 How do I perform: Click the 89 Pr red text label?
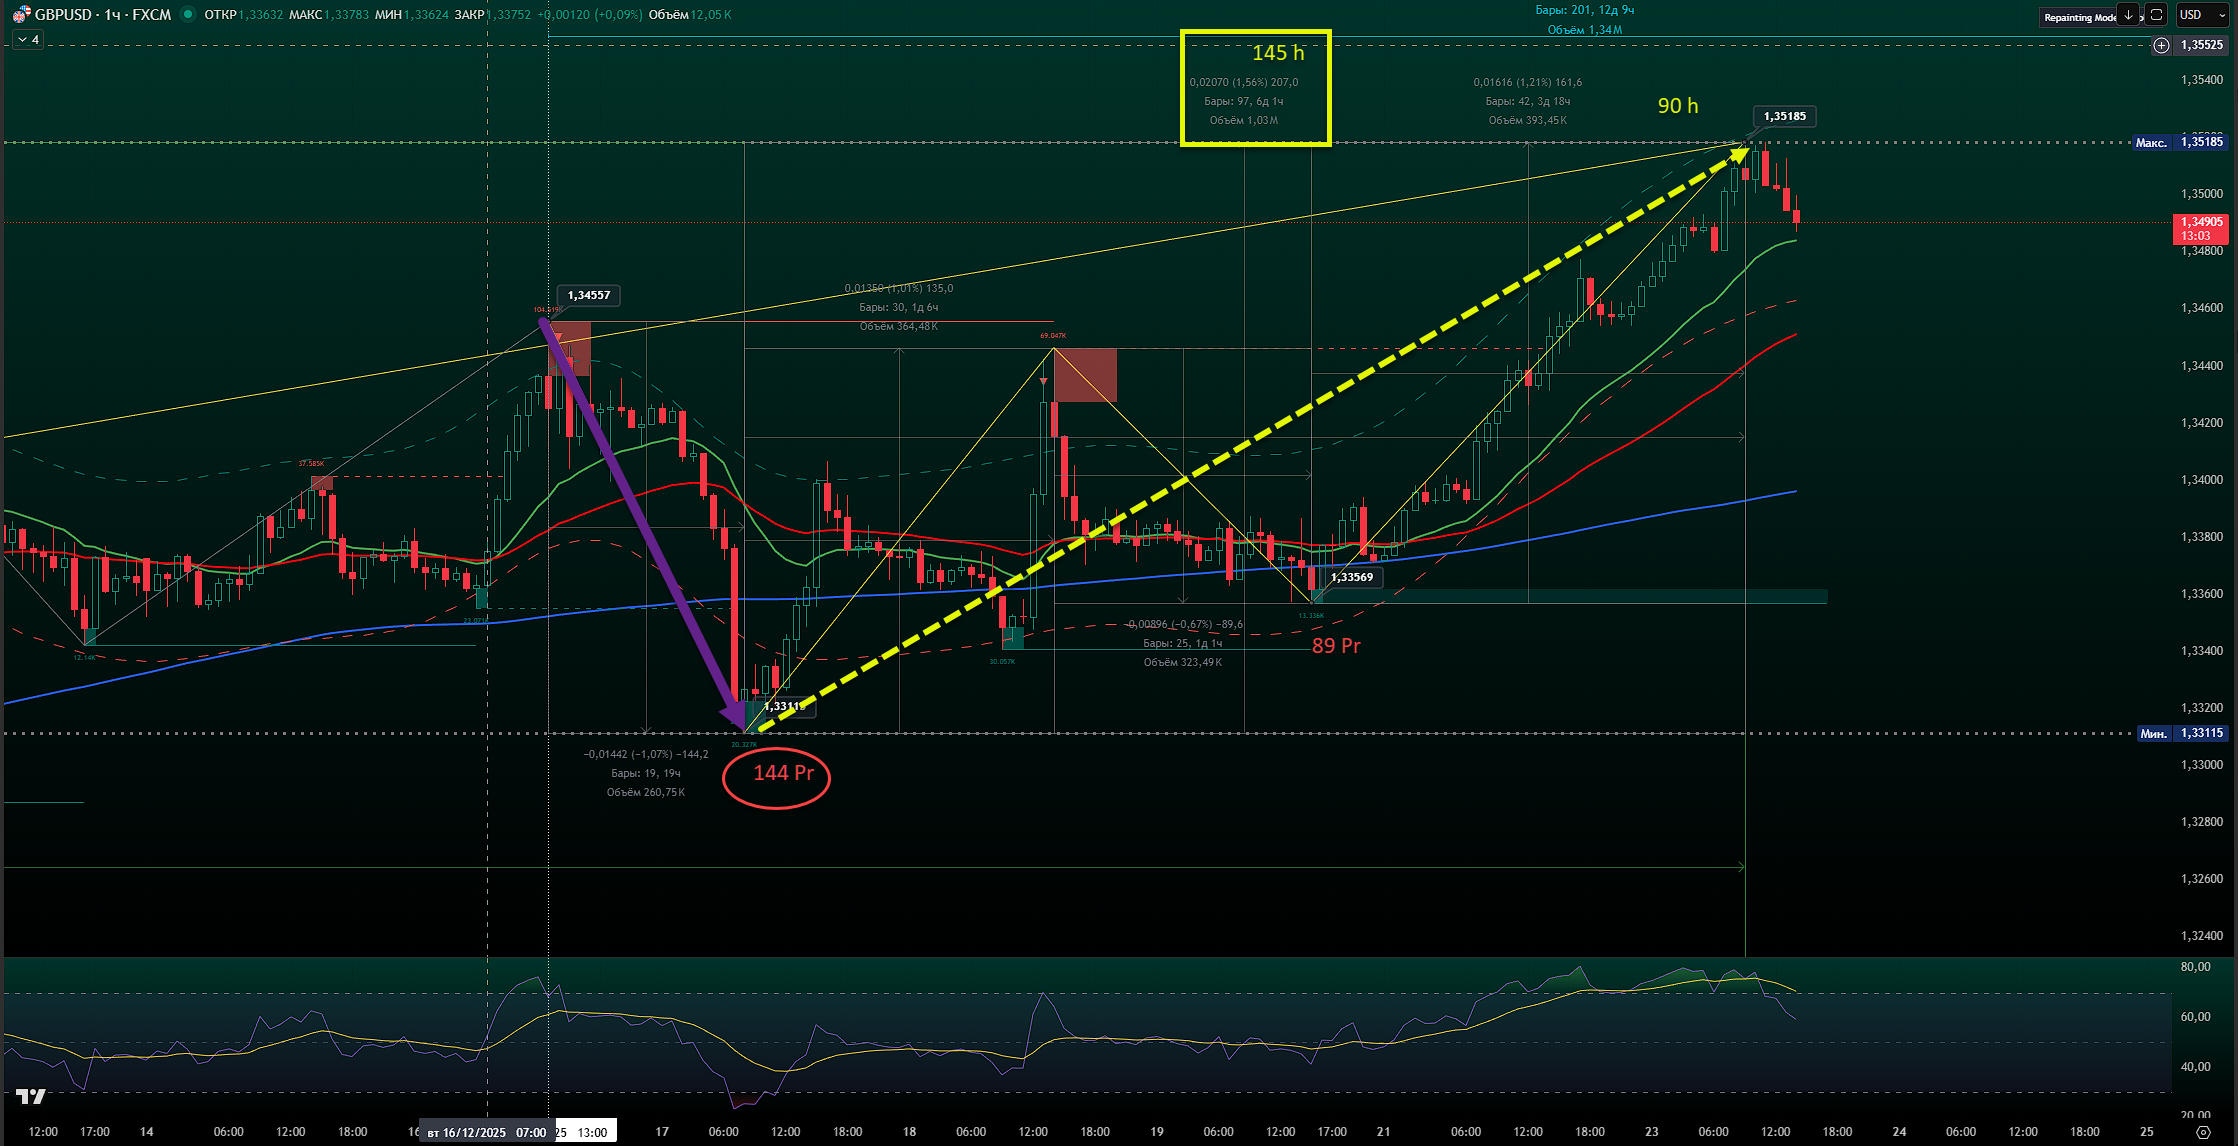1336,646
